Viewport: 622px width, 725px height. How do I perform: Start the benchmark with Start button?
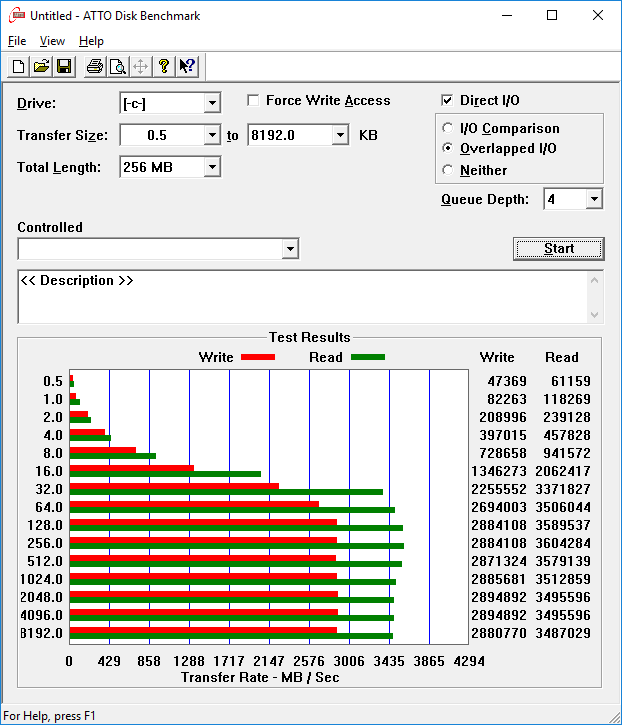559,249
